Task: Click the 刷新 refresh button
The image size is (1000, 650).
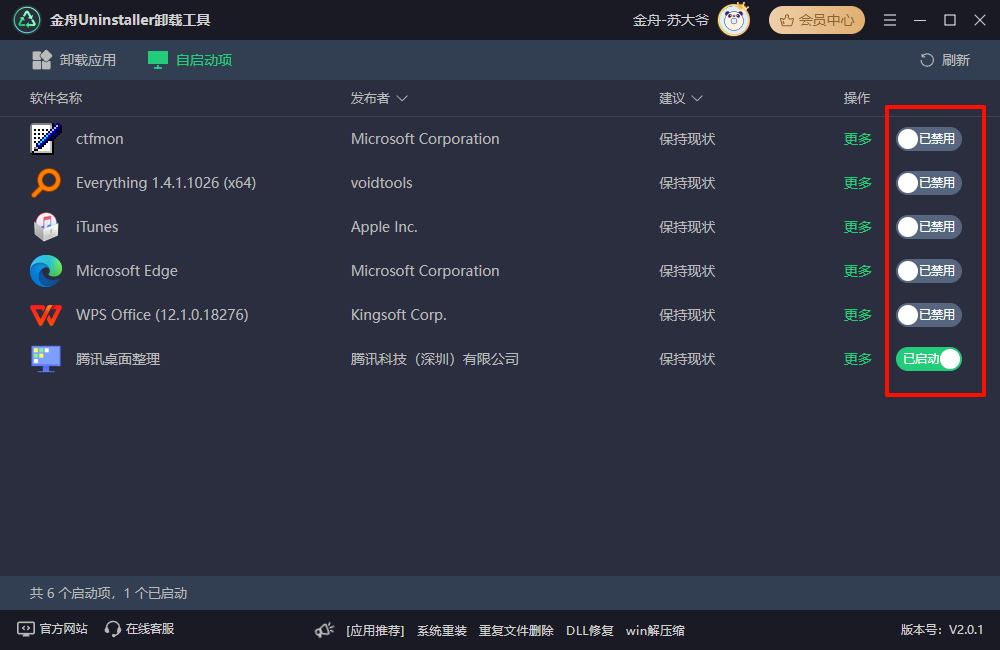Action: tap(945, 60)
